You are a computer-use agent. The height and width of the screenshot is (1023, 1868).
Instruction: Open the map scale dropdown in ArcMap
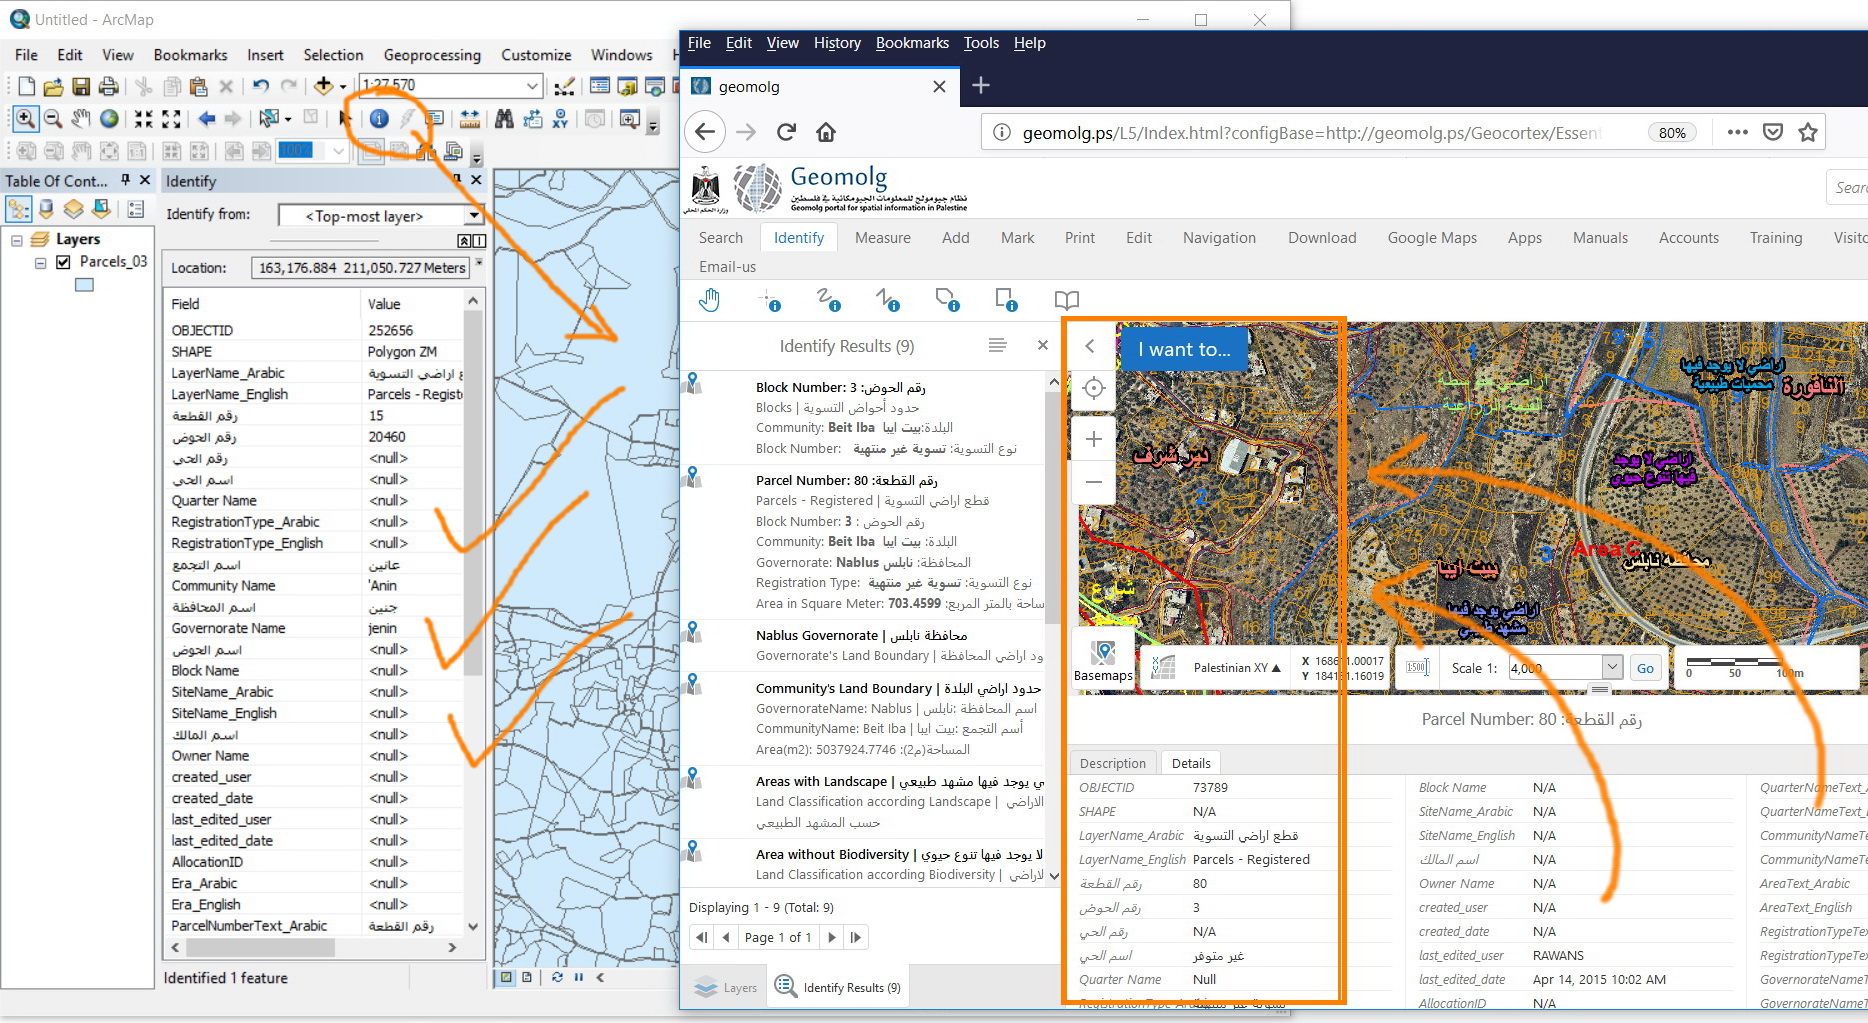[x=533, y=86]
